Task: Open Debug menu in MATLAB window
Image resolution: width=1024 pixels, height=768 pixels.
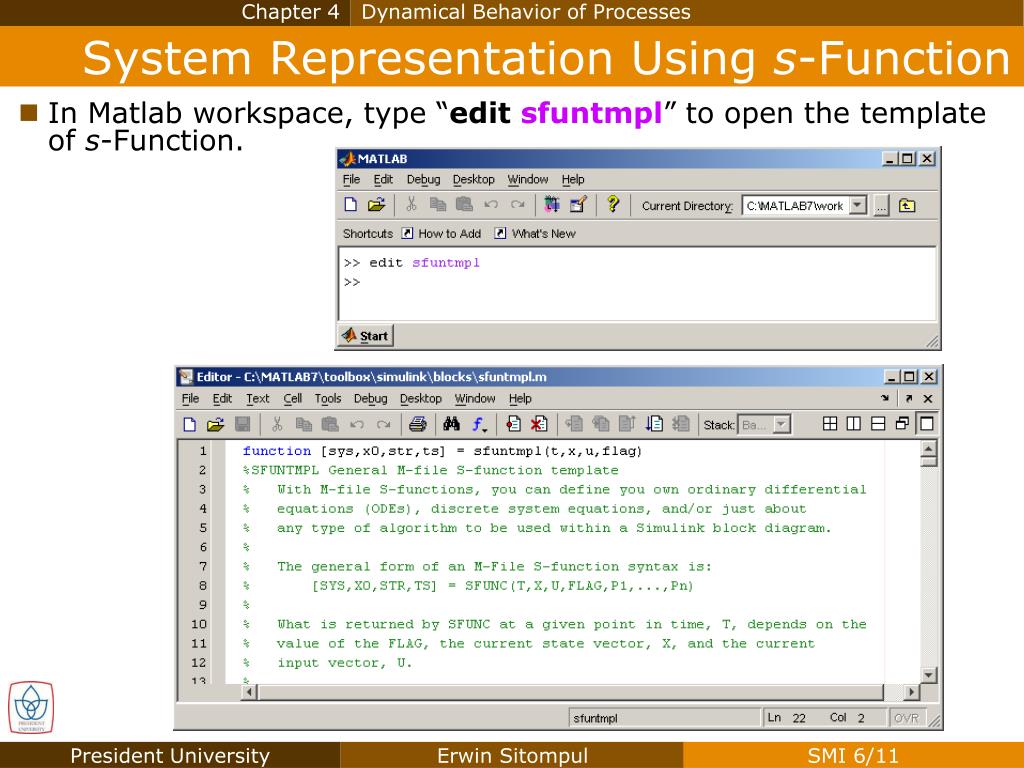Action: pos(423,180)
